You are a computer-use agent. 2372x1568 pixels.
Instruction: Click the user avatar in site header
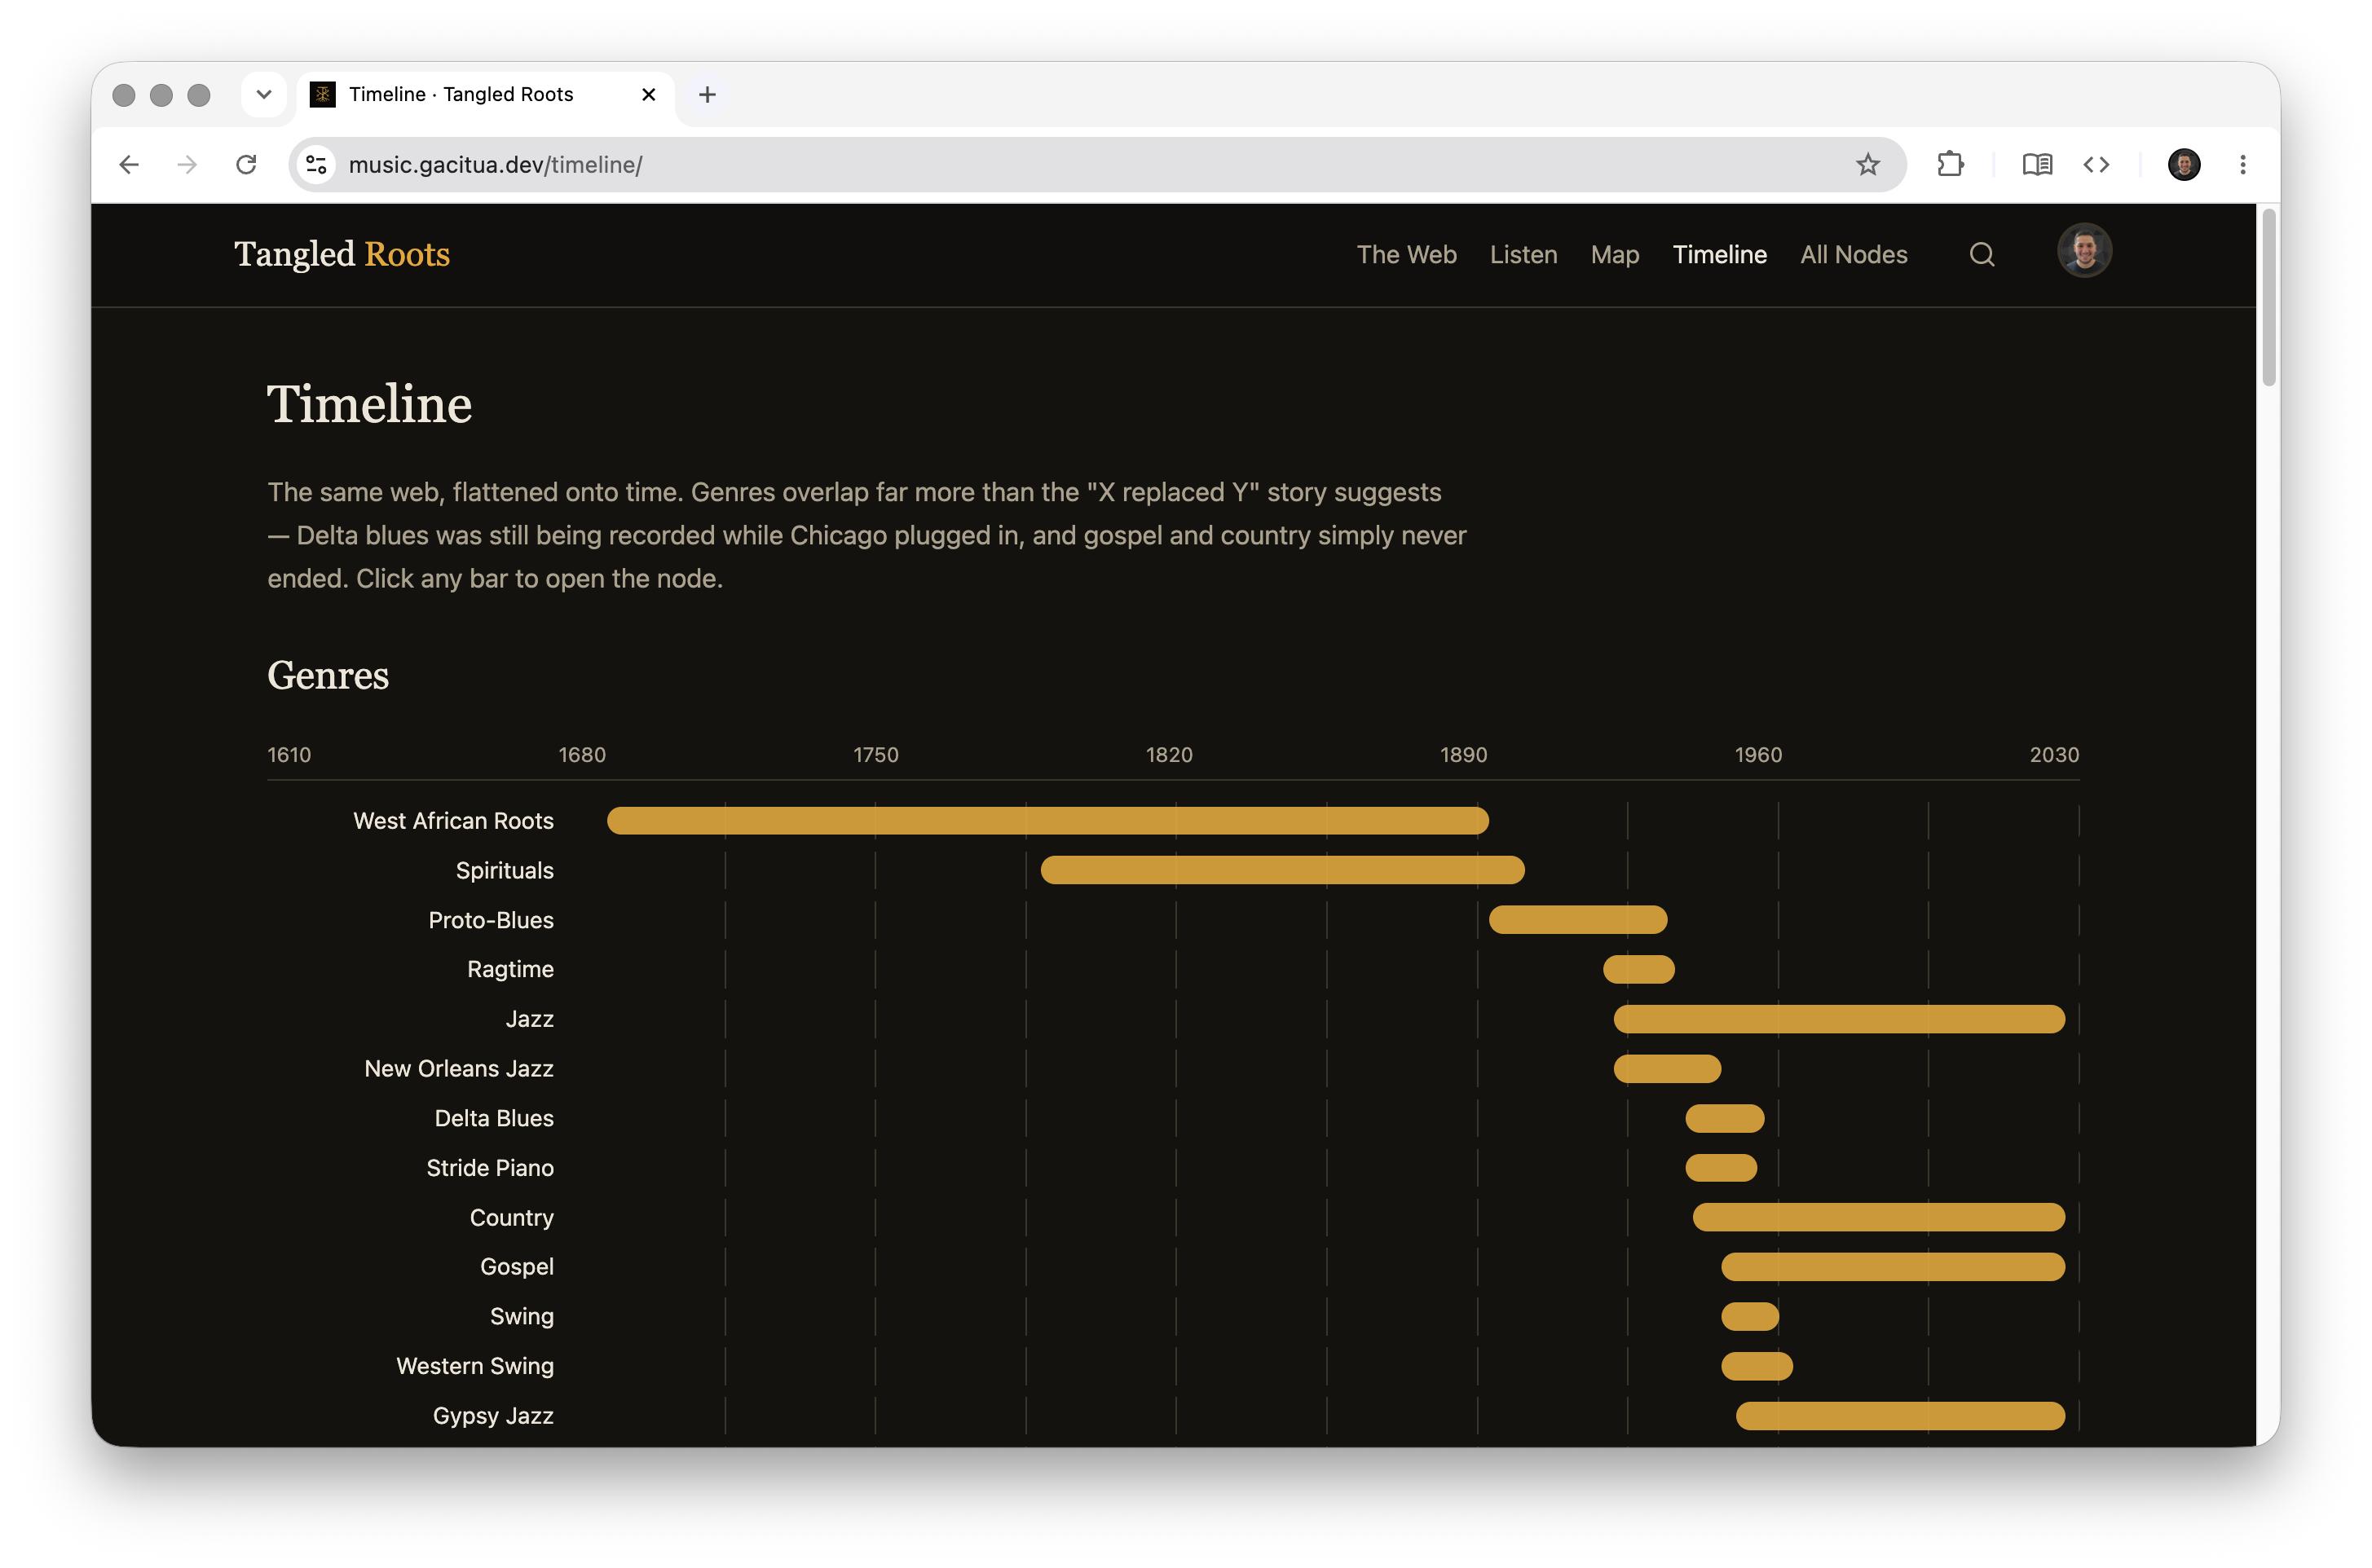click(2084, 251)
